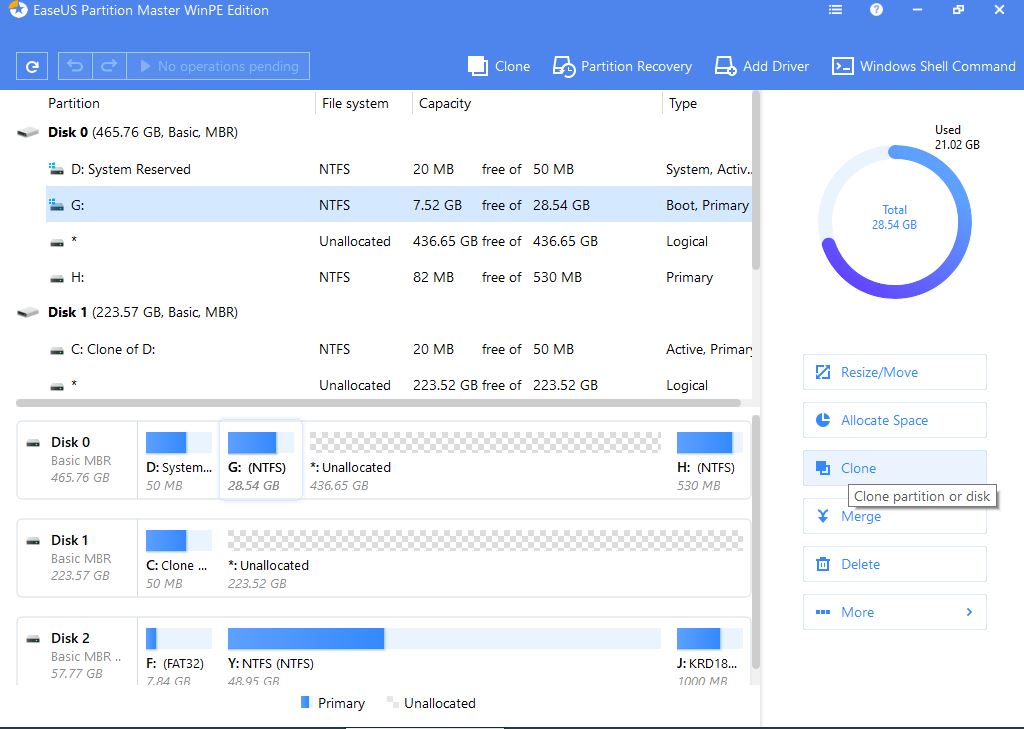Open the list menu icon in title bar

[x=836, y=10]
